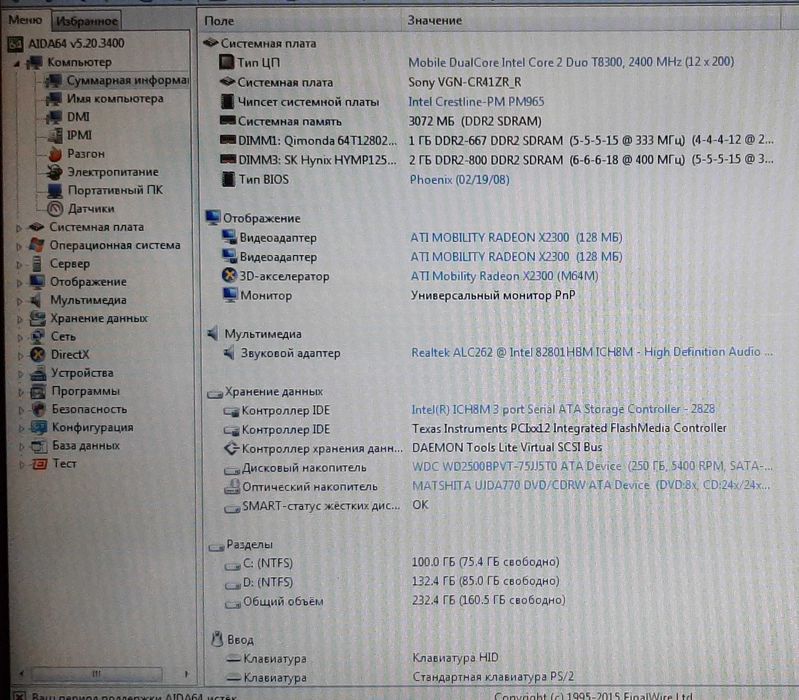Open the Realtek ALC262 audio link
This screenshot has width=799, height=700.
click(592, 352)
